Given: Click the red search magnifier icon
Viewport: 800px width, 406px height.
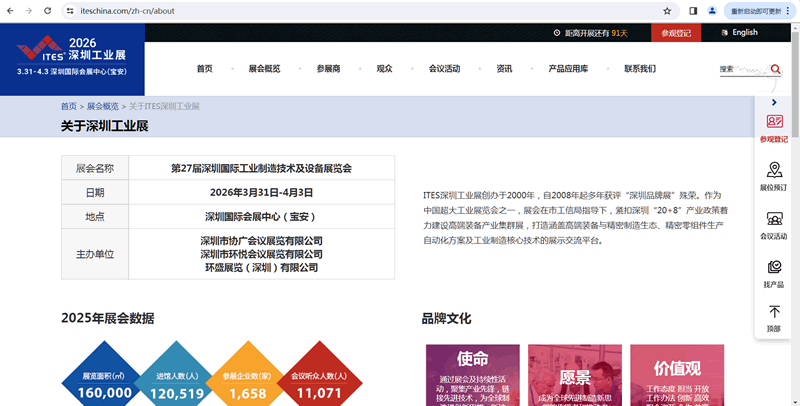Looking at the screenshot, I should point(775,69).
